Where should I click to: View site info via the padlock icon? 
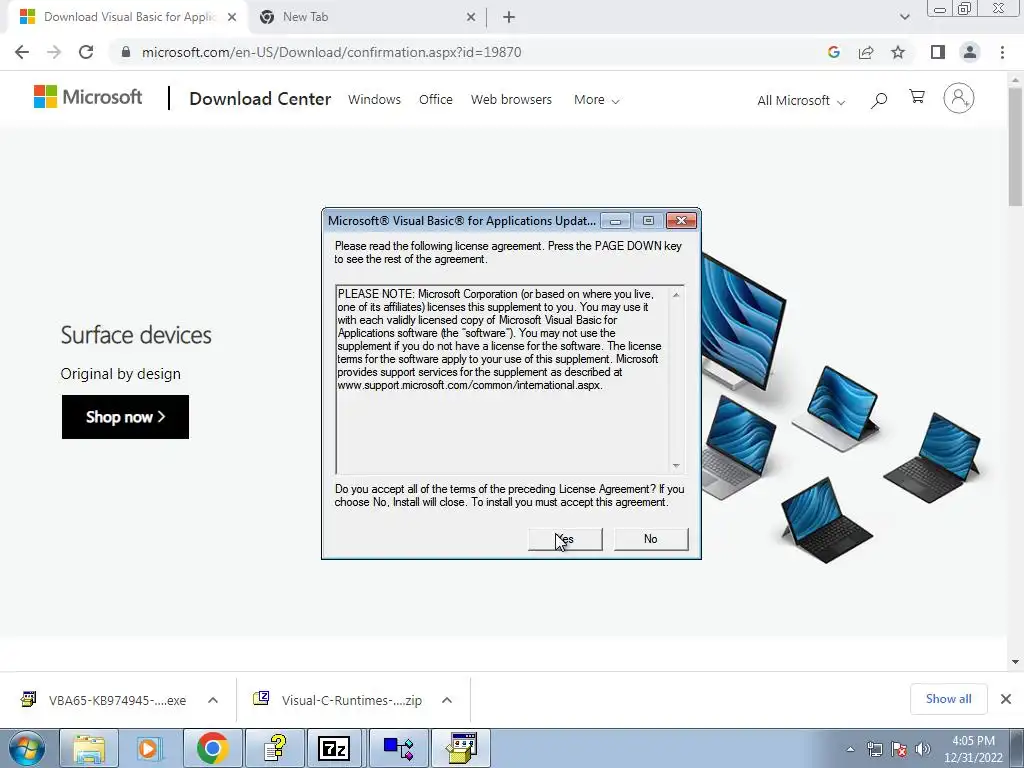126,52
